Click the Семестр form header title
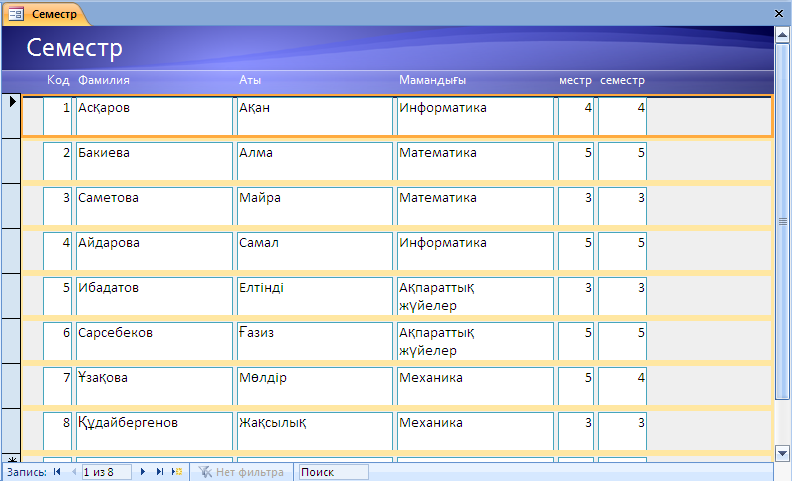The height and width of the screenshot is (481, 792). [x=74, y=48]
